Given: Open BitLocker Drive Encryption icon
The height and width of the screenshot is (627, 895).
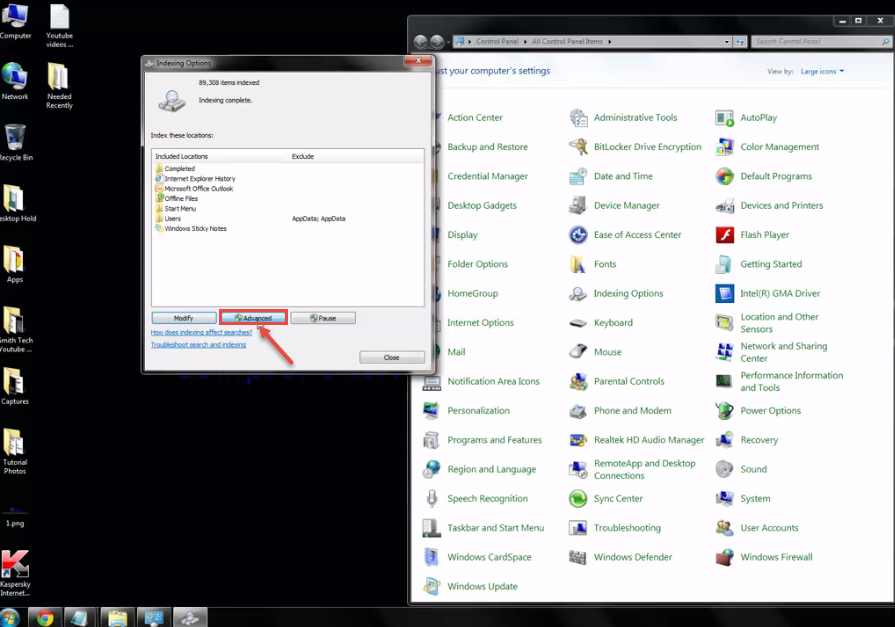Looking at the screenshot, I should (x=578, y=147).
